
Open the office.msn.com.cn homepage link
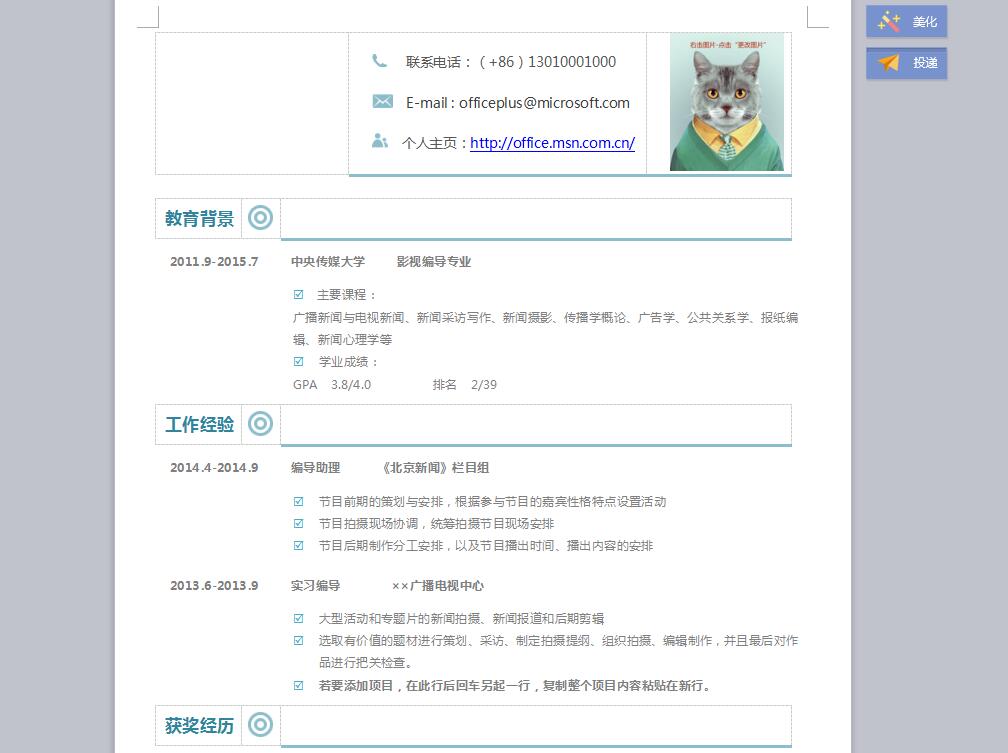pos(552,143)
